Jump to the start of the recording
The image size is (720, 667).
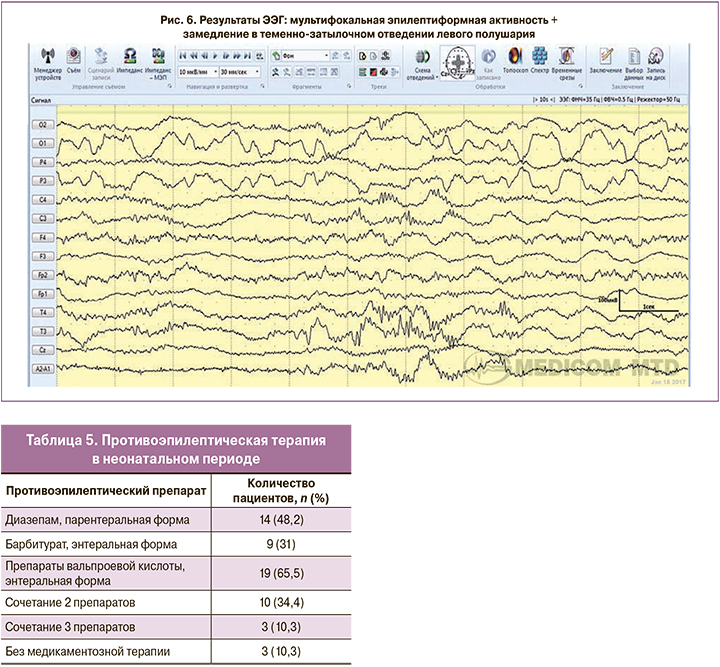[181, 55]
